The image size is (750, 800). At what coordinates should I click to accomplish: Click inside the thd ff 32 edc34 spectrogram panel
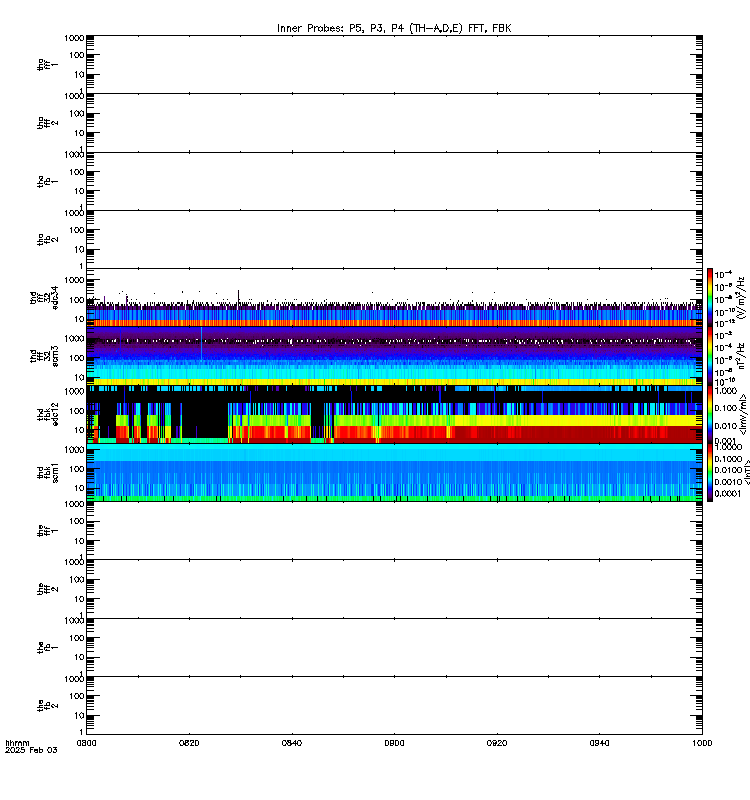pyautogui.click(x=394, y=297)
